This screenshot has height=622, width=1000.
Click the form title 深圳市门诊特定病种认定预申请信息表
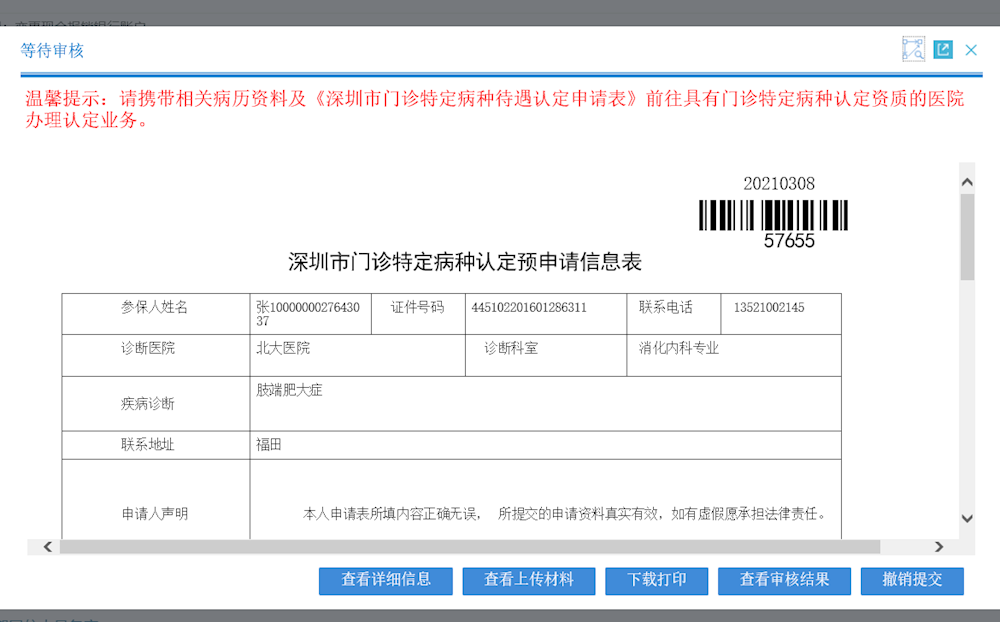tap(465, 263)
